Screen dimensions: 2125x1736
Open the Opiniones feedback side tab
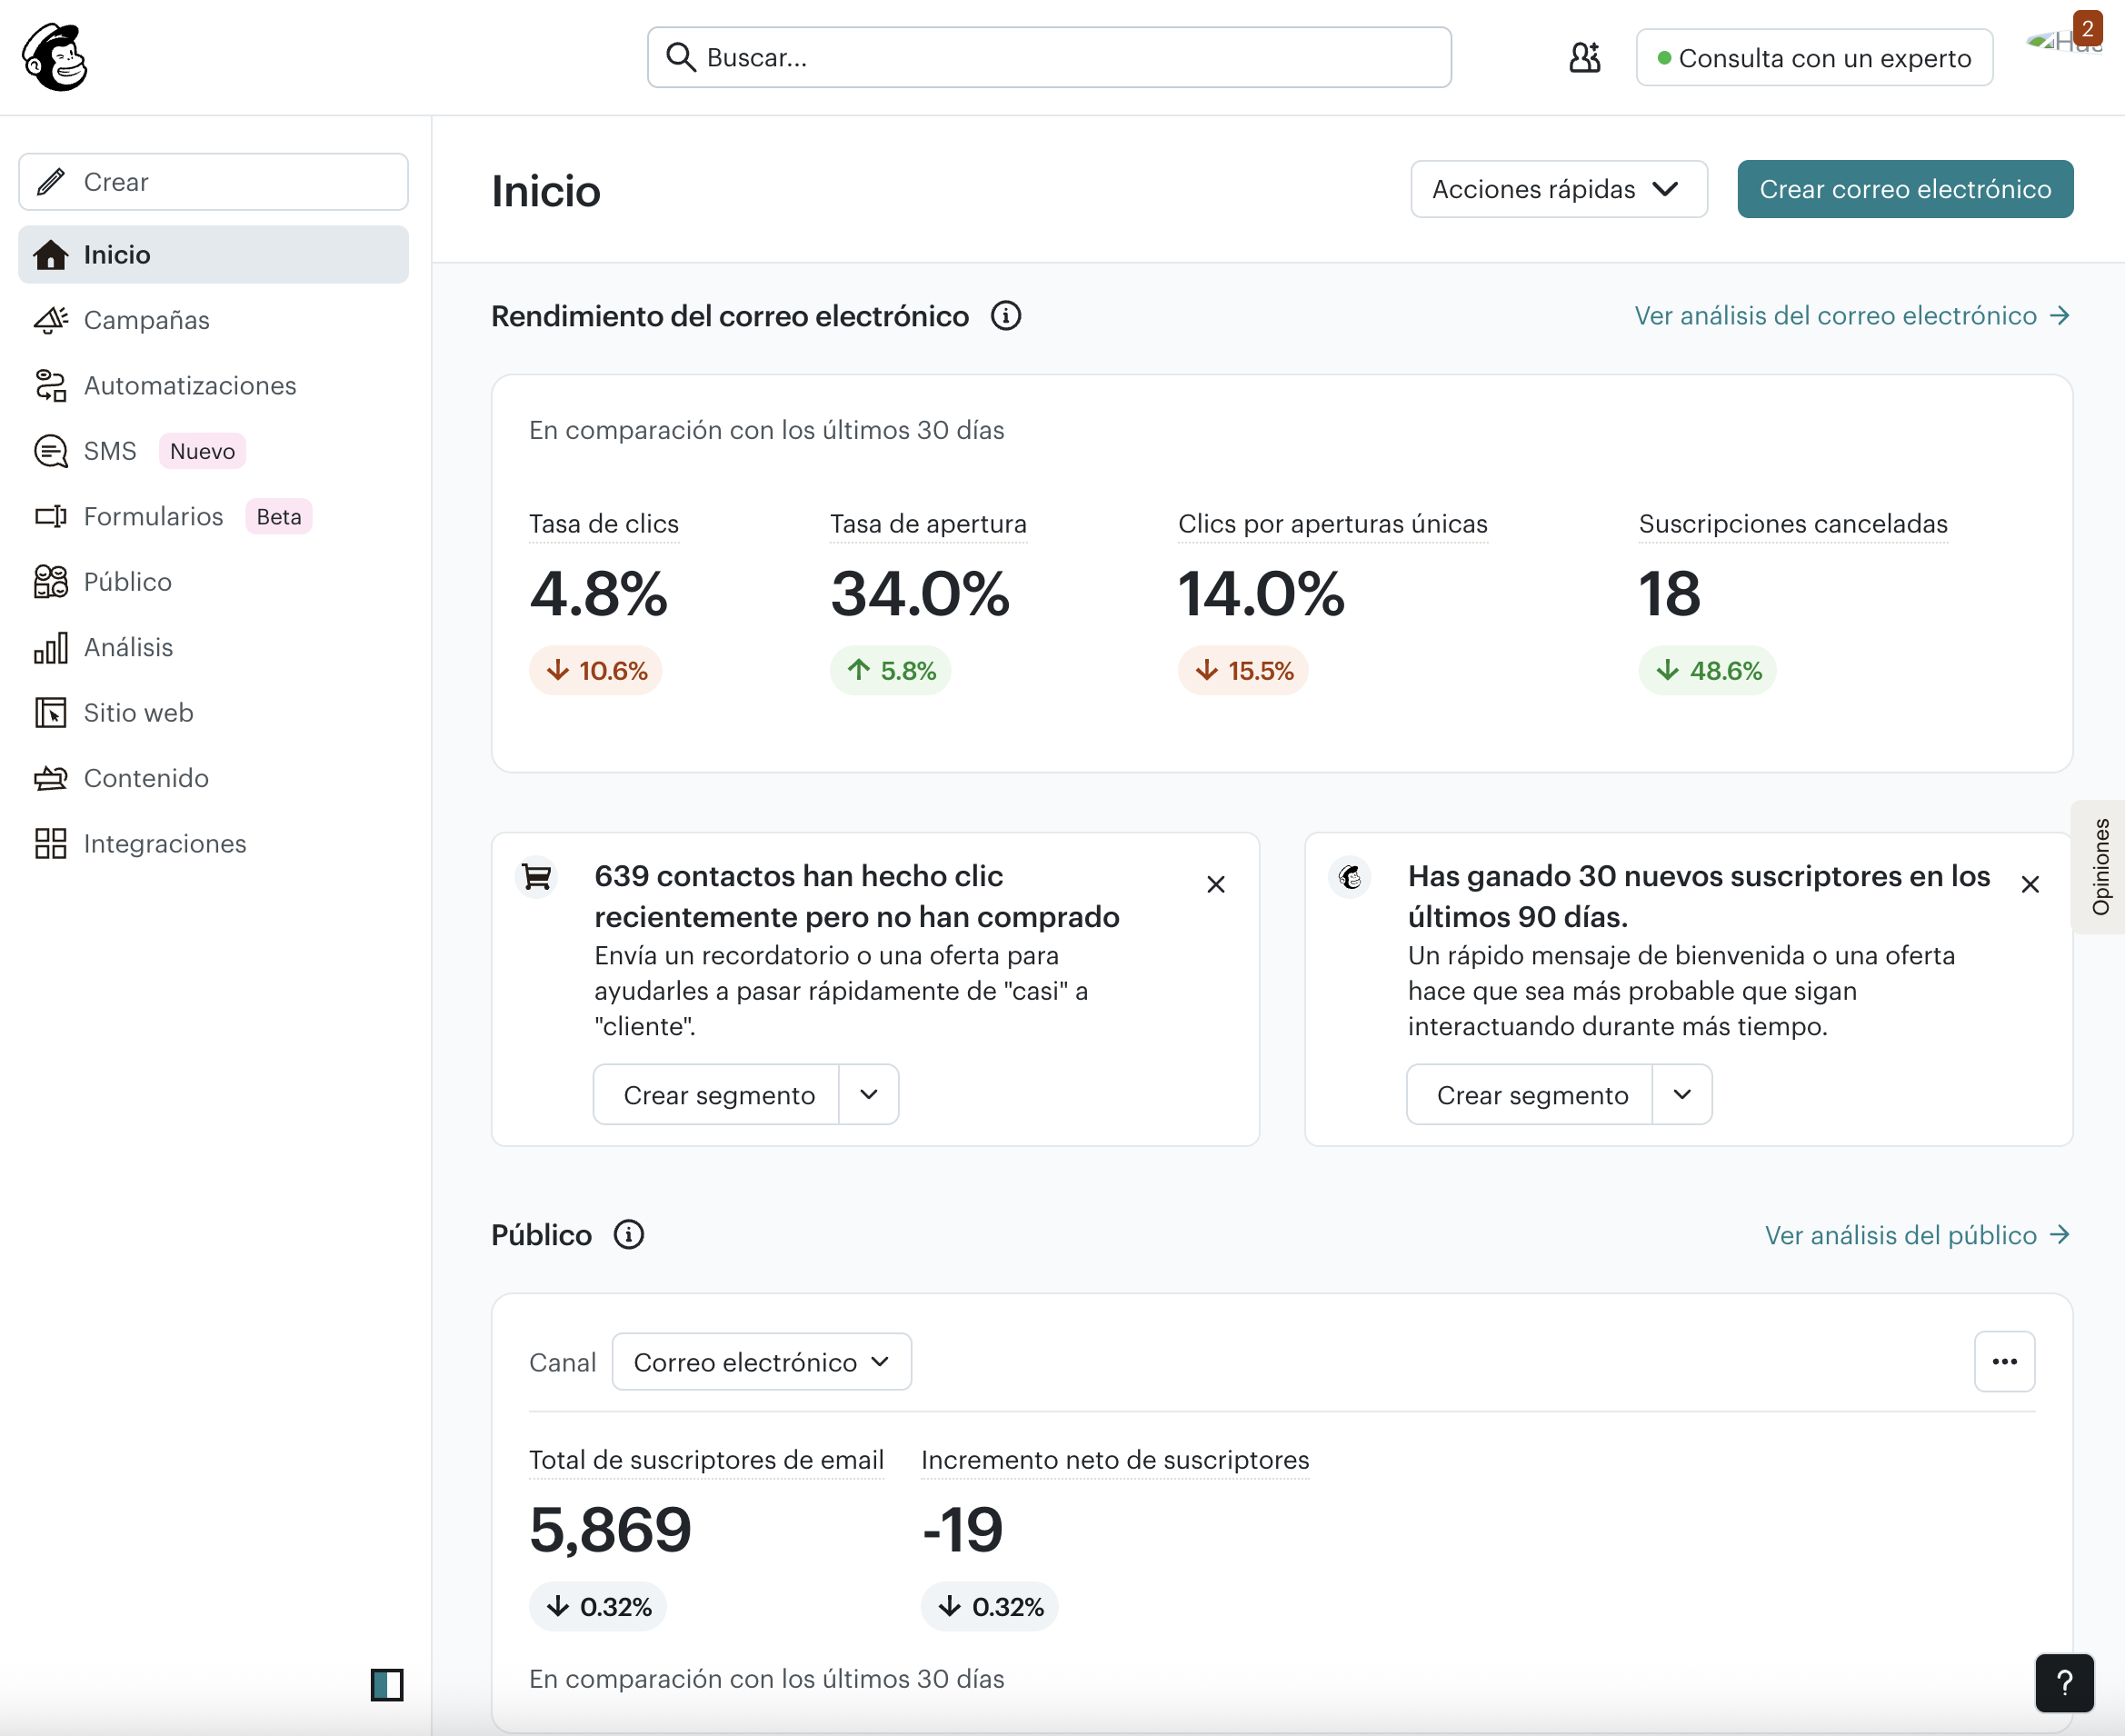click(x=2099, y=867)
